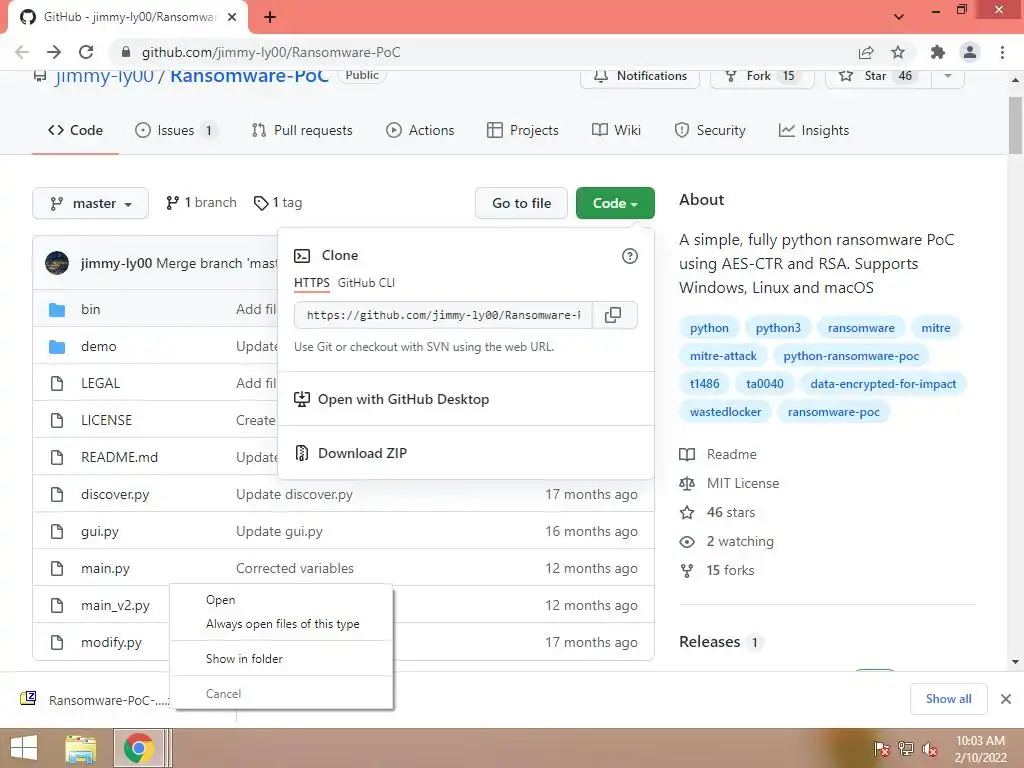
Task: Go back using the browser back arrow
Action: click(22, 52)
